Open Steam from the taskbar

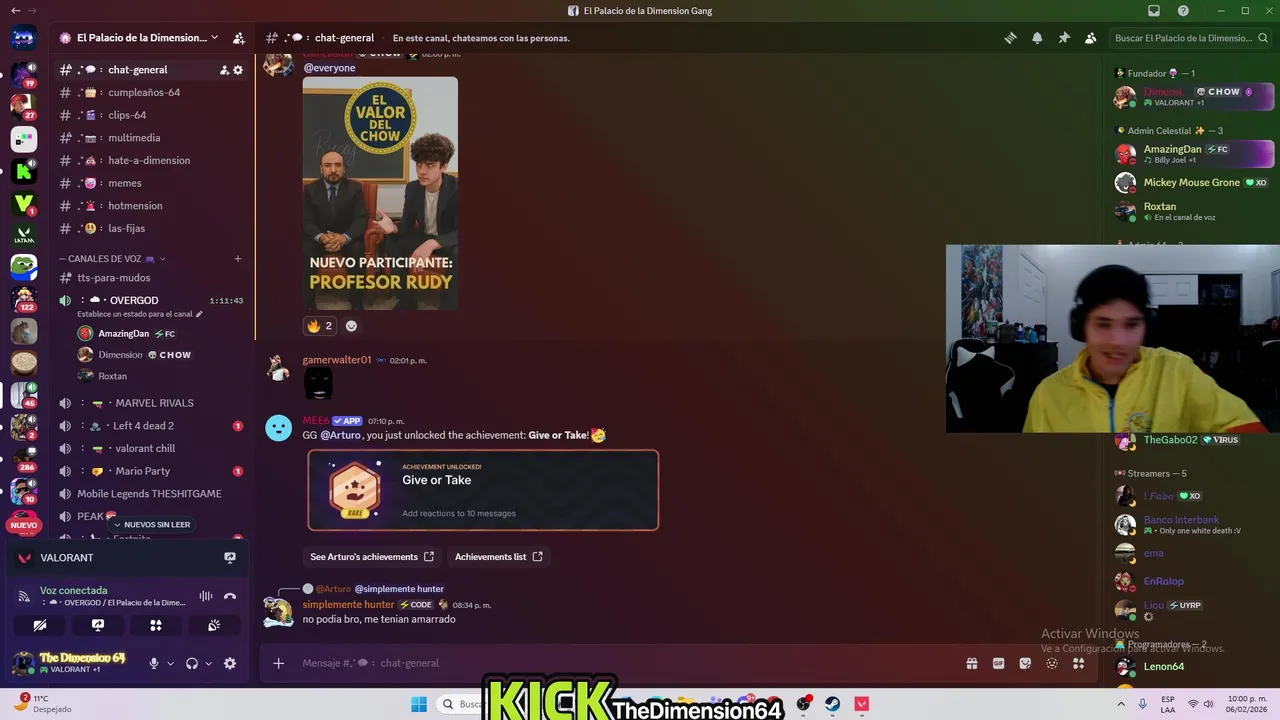[832, 704]
